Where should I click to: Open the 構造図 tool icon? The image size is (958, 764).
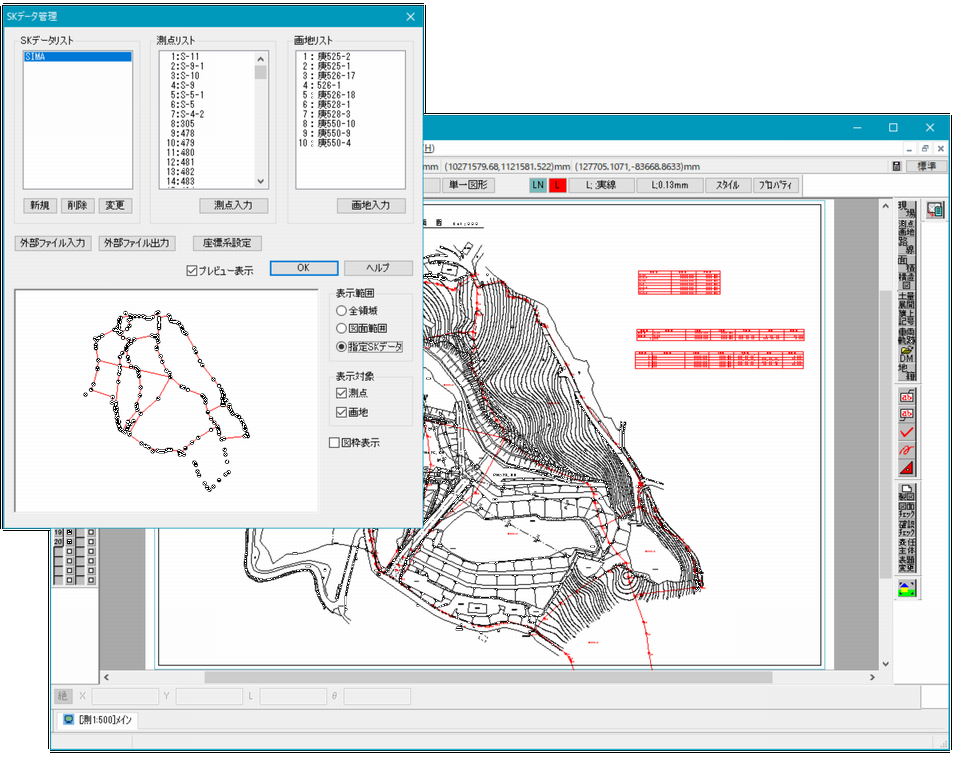(906, 281)
